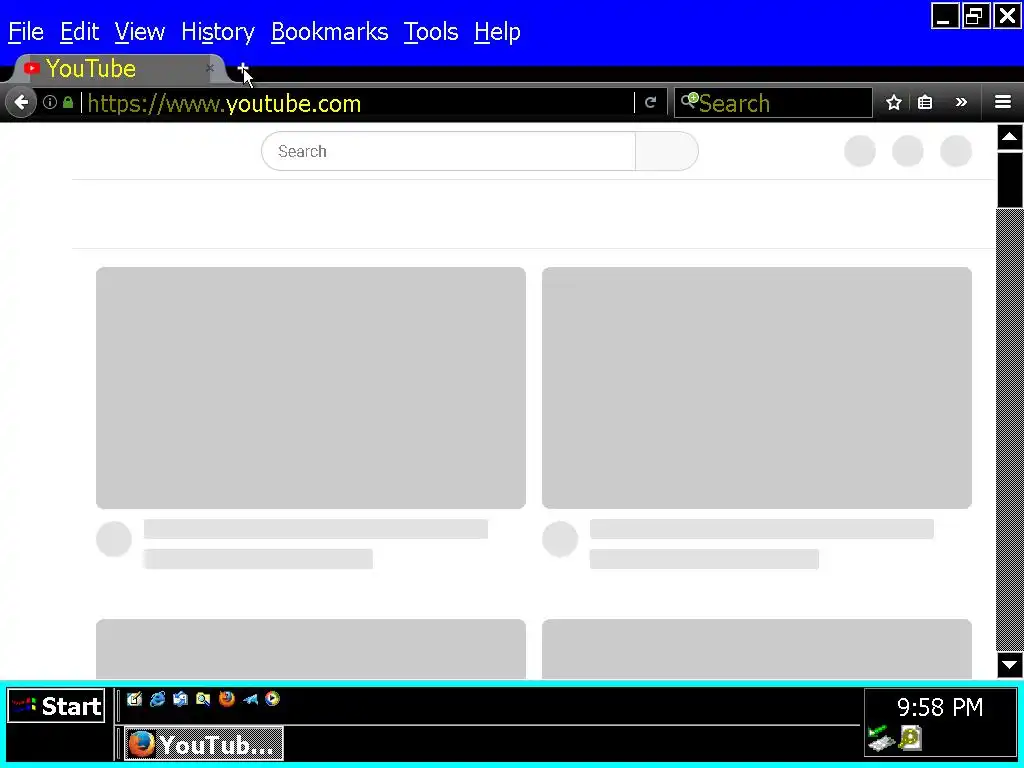Viewport: 1024px width, 768px height.
Task: Open the site information icon in the address bar
Action: pos(50,103)
